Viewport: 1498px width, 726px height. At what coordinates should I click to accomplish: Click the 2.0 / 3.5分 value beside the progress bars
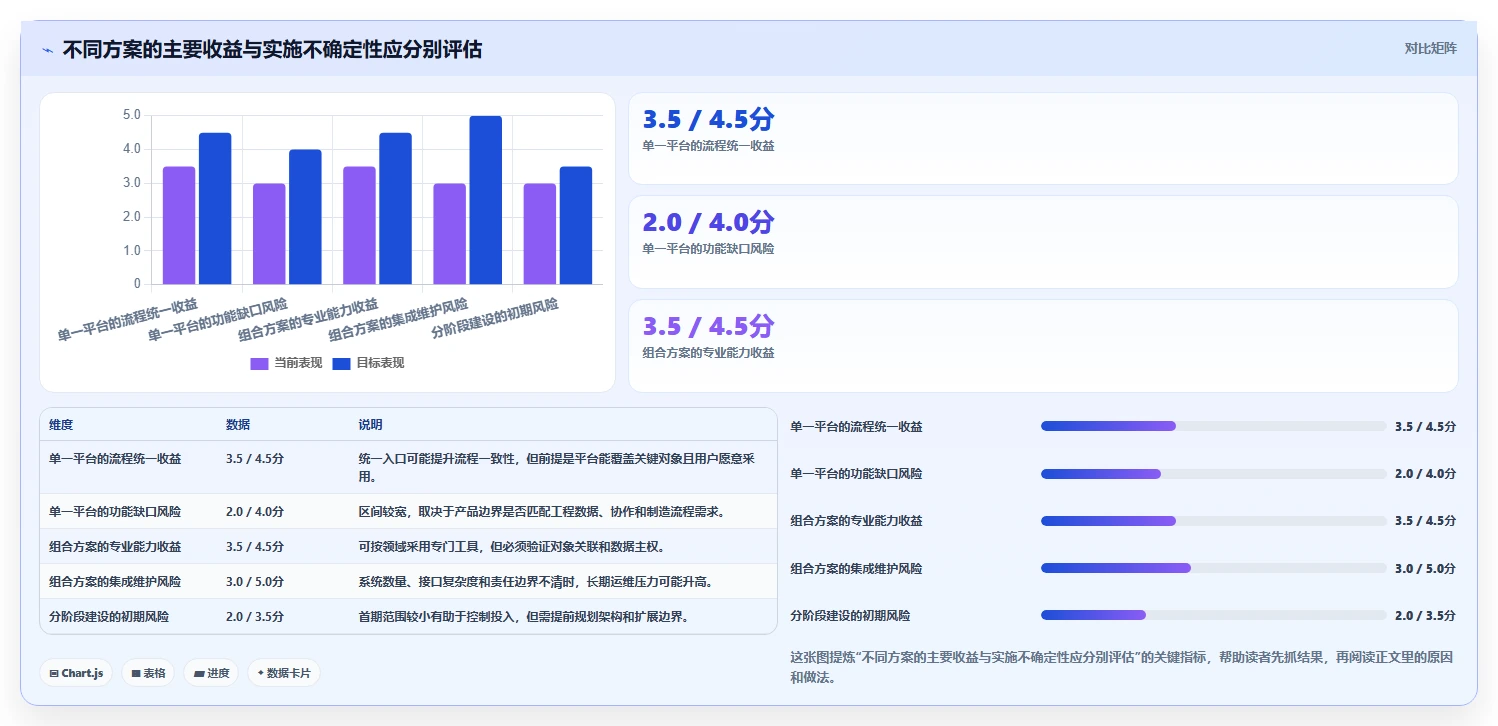coord(1425,615)
